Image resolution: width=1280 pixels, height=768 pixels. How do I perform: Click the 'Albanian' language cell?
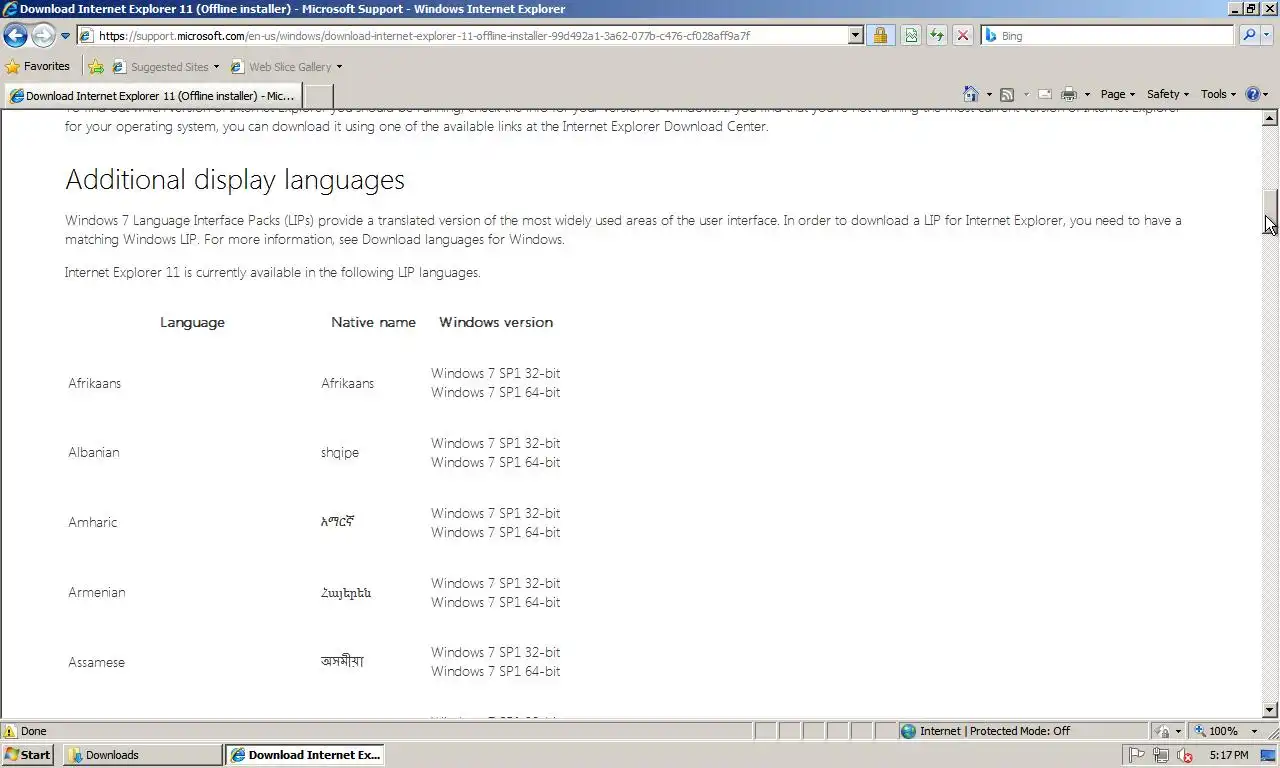pyautogui.click(x=93, y=452)
